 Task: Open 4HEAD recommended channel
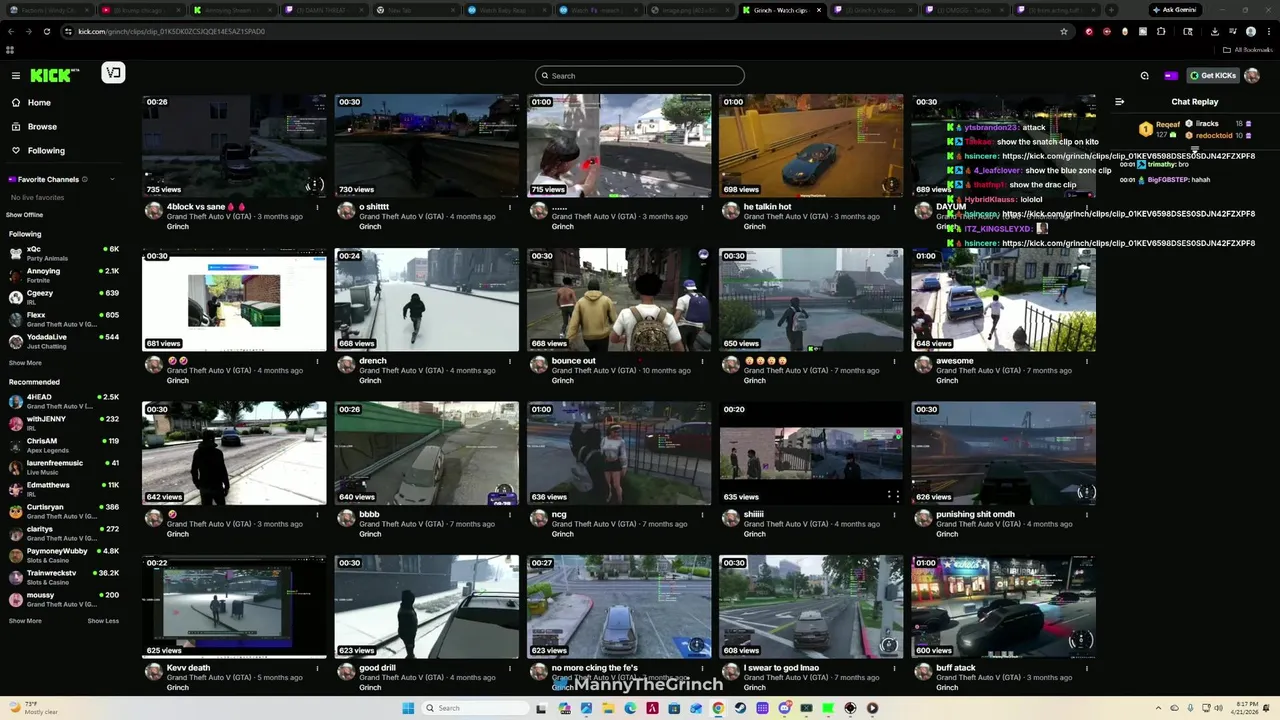[x=64, y=401]
